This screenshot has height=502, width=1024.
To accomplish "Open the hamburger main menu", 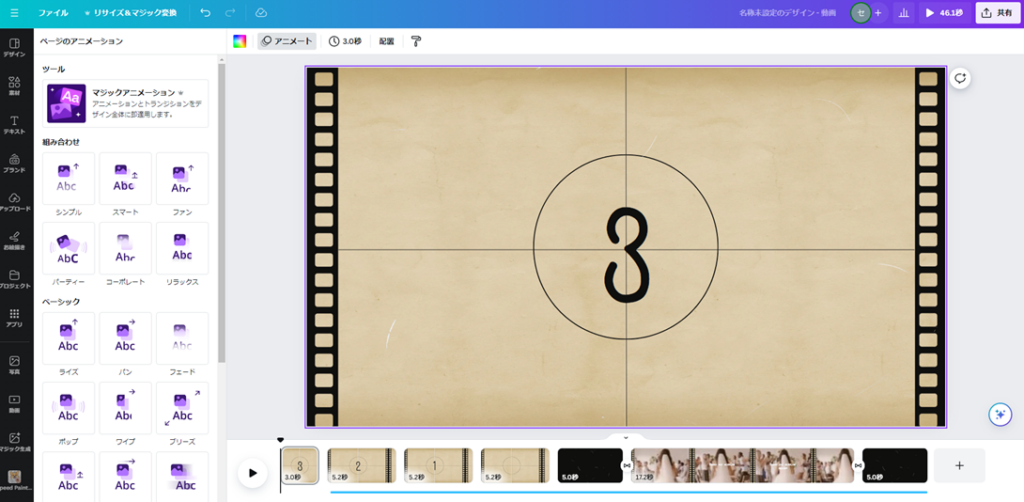I will 14,13.
